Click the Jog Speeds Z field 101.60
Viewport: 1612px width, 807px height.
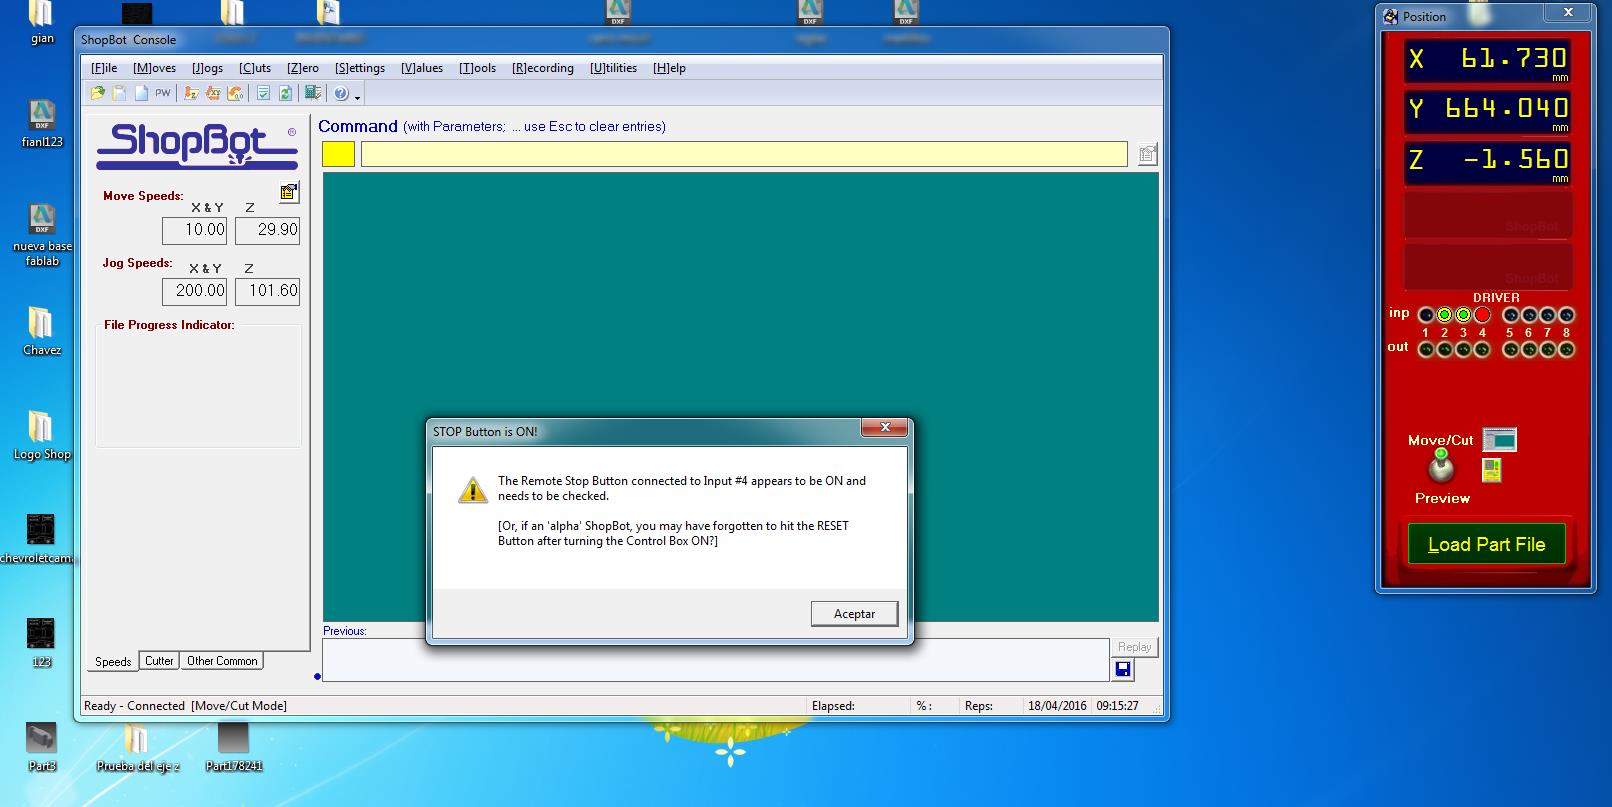tap(267, 291)
